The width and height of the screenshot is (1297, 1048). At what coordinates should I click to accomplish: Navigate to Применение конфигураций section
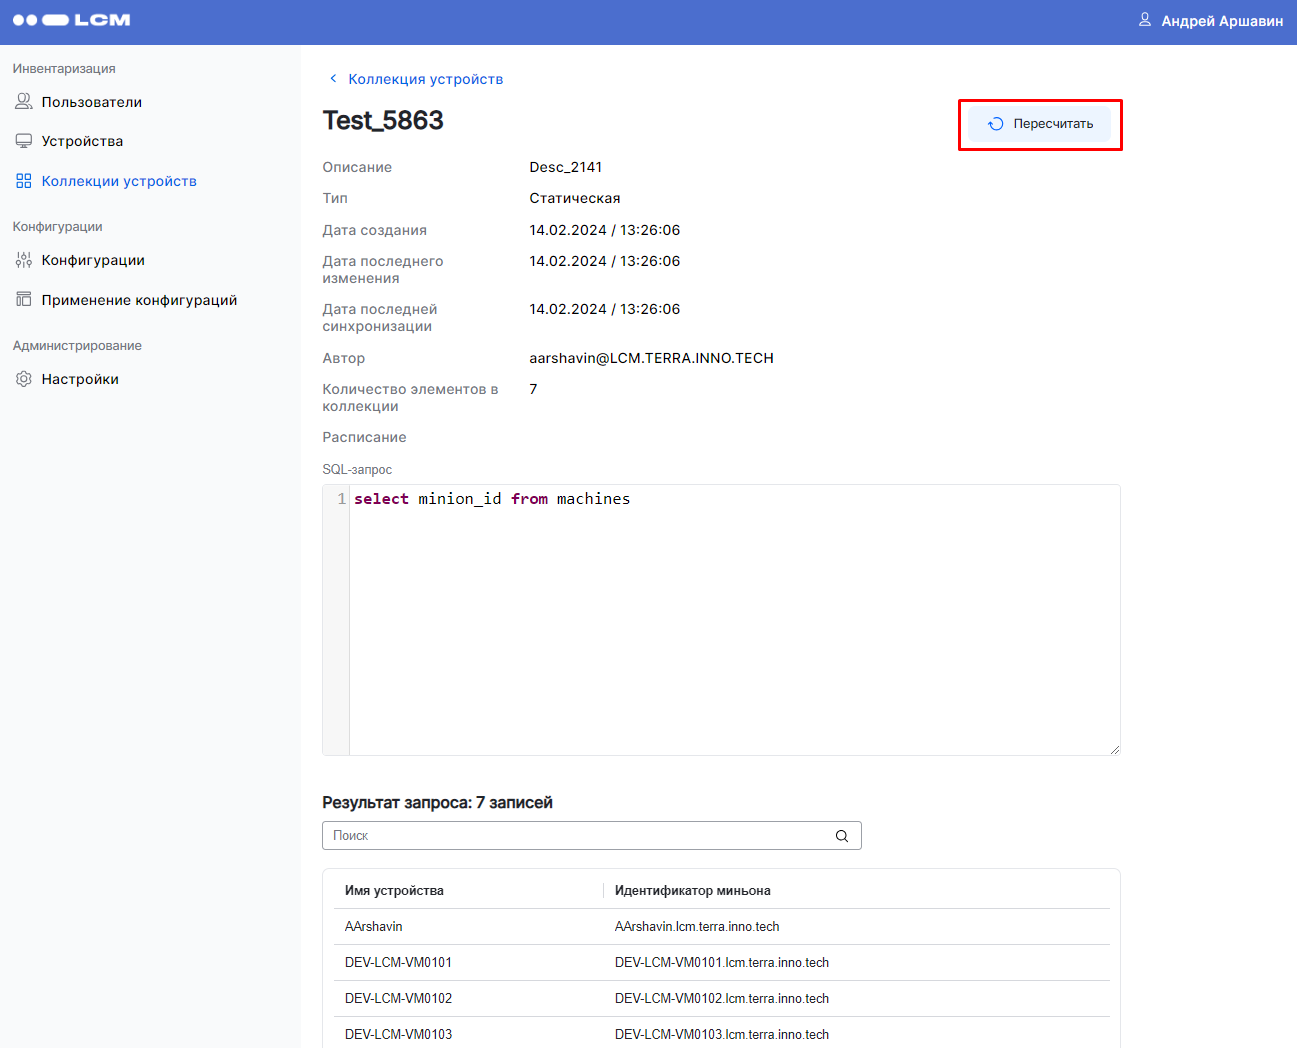139,300
